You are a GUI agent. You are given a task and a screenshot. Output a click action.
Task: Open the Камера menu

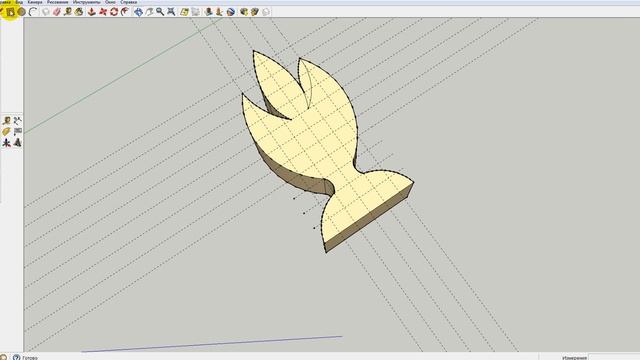(35, 2)
